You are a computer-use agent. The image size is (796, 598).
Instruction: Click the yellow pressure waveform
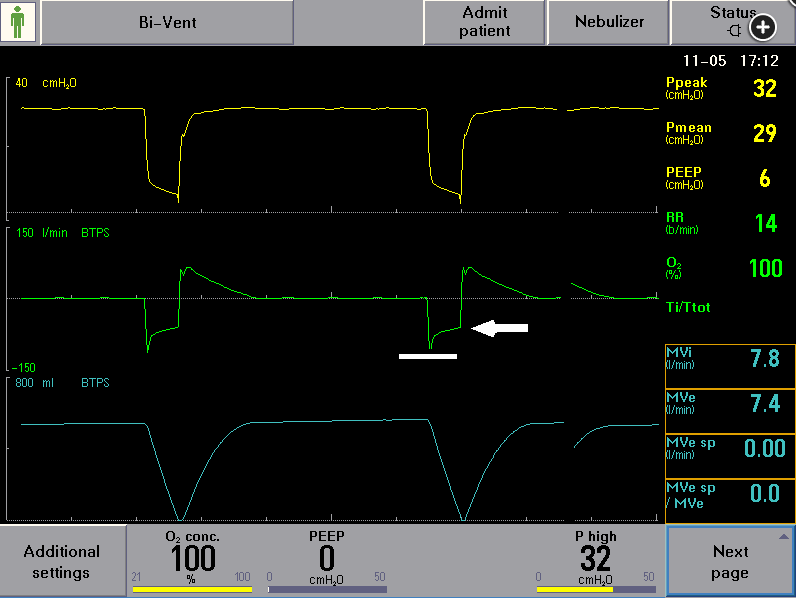click(x=300, y=108)
